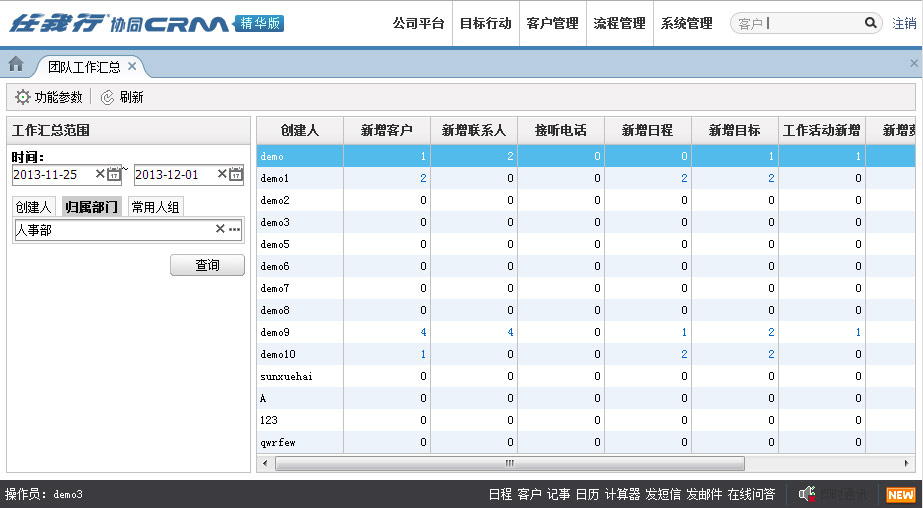Open calendar picker for end date
Viewport: 923px width, 508px height.
[x=236, y=174]
